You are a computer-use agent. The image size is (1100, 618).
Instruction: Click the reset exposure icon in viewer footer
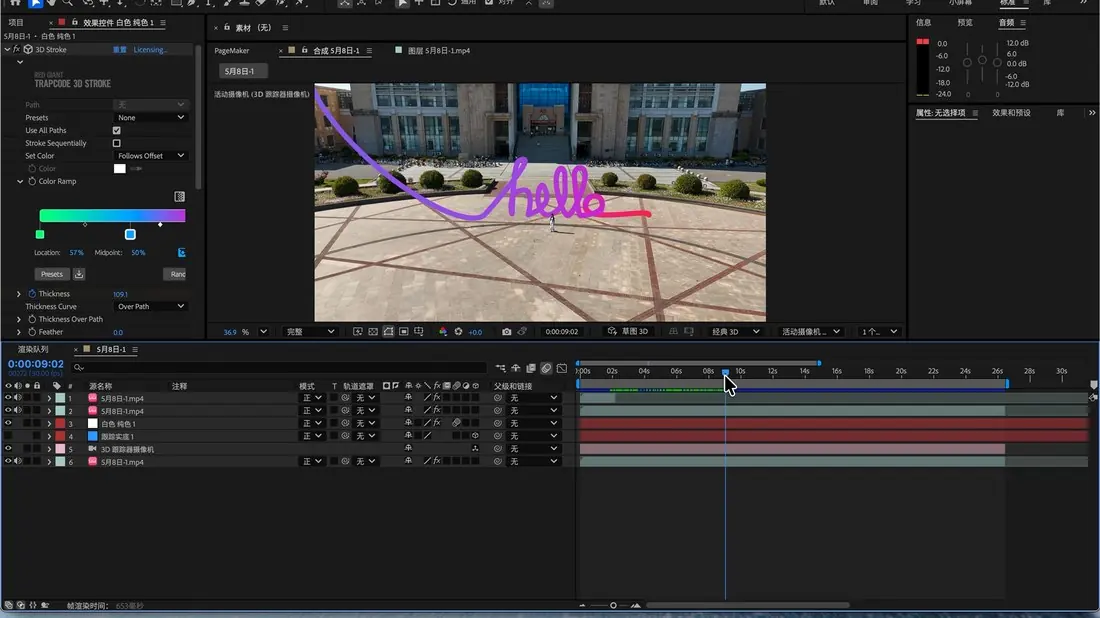click(459, 332)
